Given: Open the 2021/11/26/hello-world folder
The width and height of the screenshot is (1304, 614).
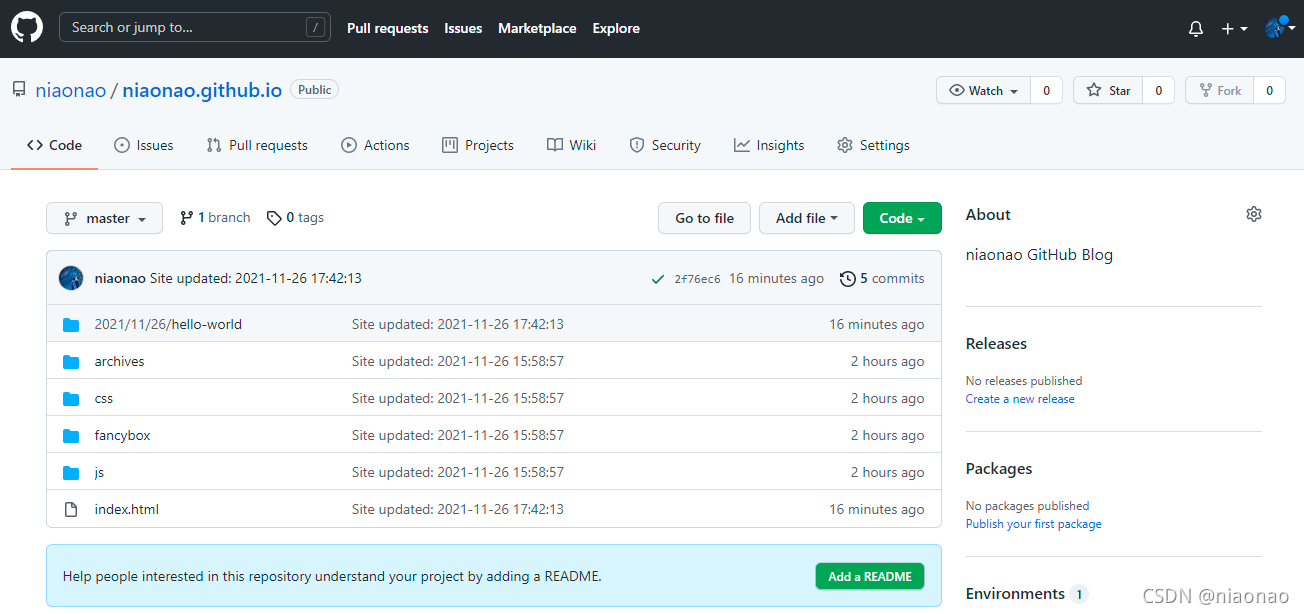Looking at the screenshot, I should [x=168, y=324].
